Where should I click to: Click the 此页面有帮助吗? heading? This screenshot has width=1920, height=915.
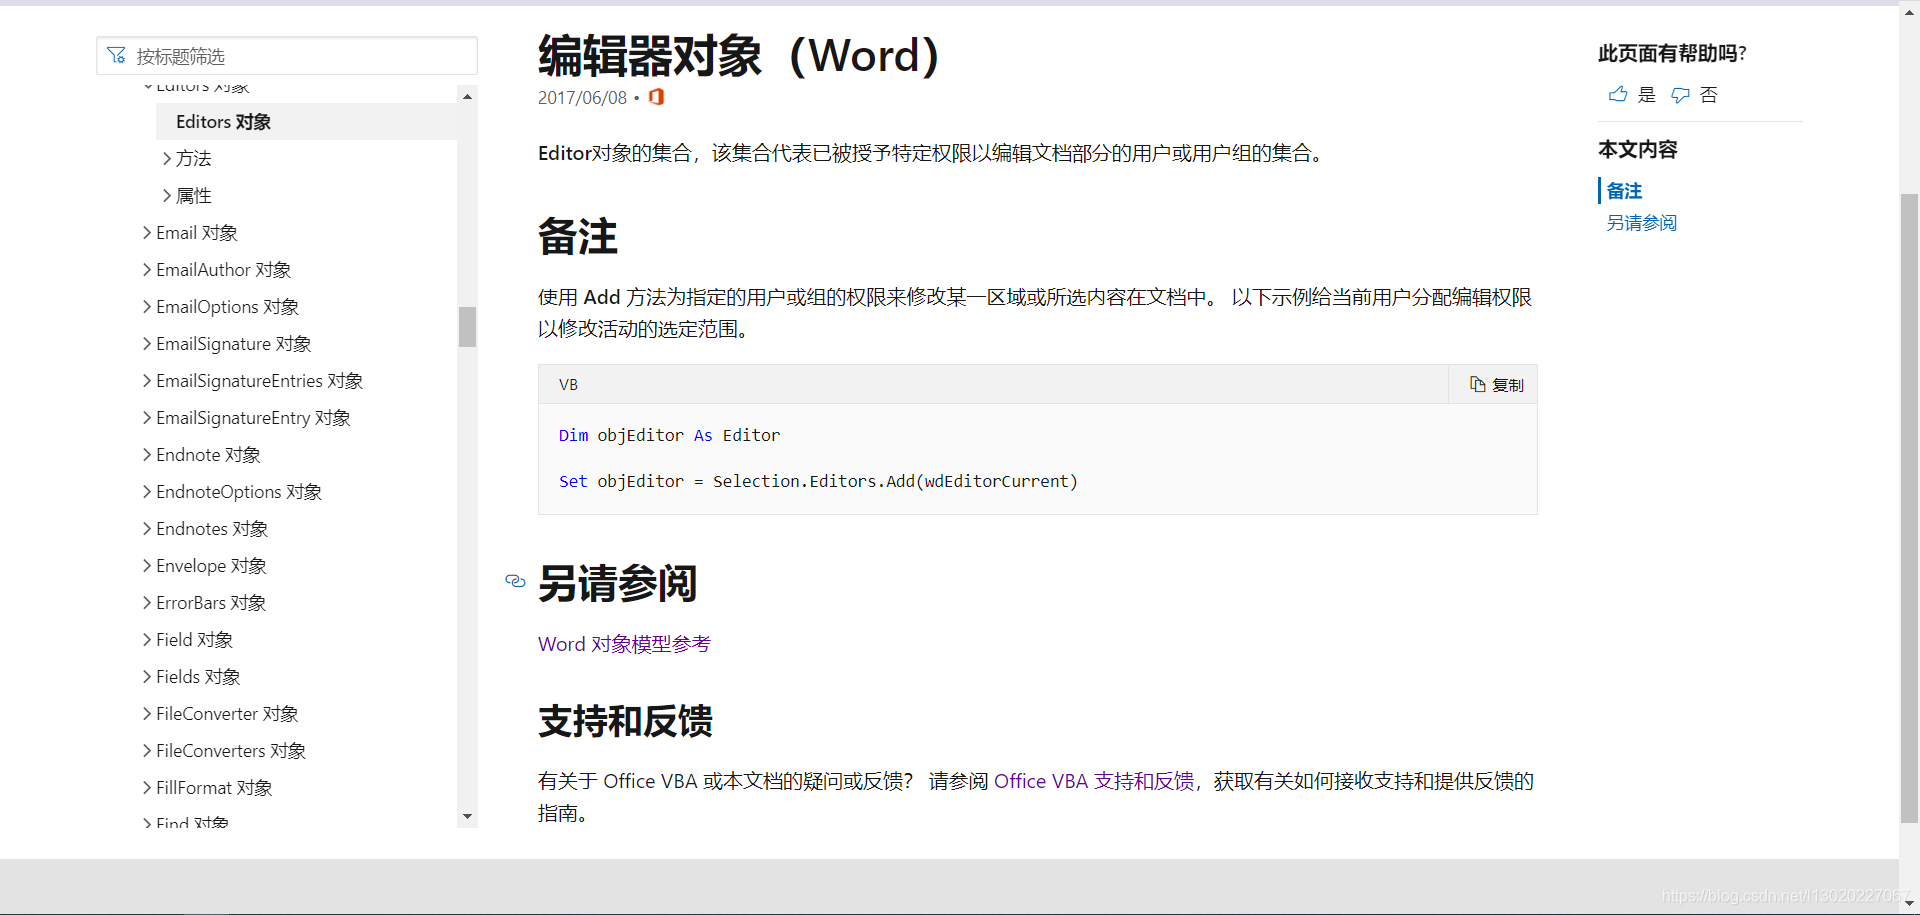(x=1672, y=54)
